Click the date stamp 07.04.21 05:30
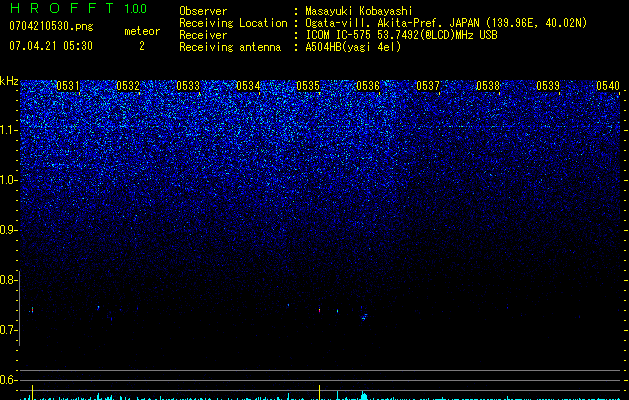This screenshot has height=400, width=629. (51, 46)
